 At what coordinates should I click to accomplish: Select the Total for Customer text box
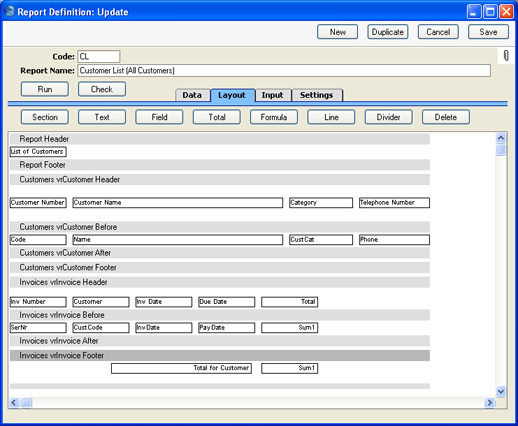(x=181, y=368)
